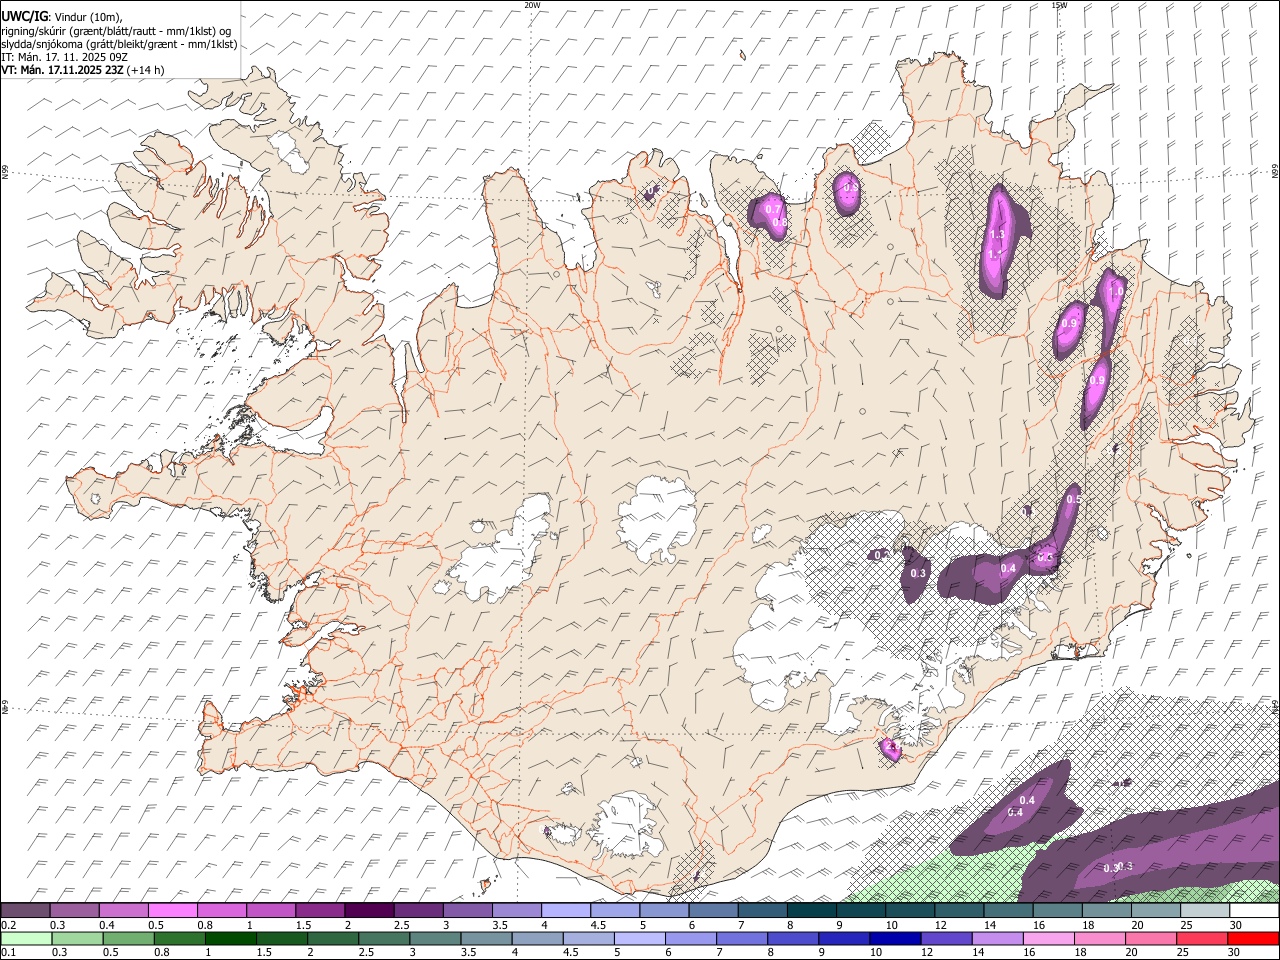This screenshot has width=1280, height=960.
Task: Select the darkest green 1 swatch, lower legend
Action: point(230,938)
